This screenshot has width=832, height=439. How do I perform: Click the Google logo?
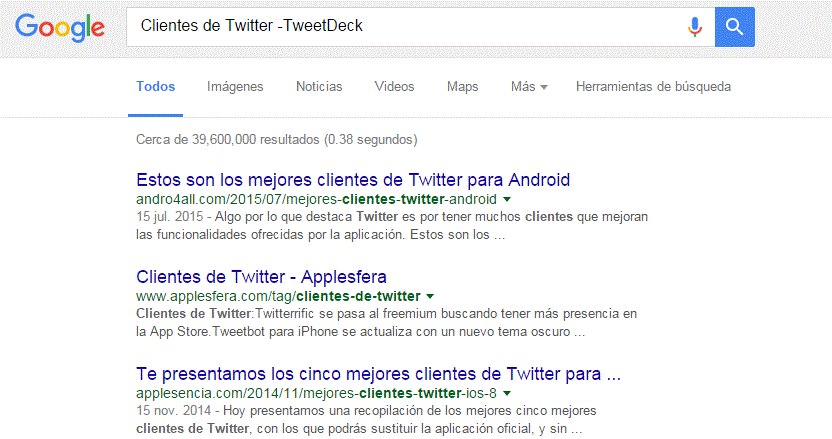pos(60,28)
